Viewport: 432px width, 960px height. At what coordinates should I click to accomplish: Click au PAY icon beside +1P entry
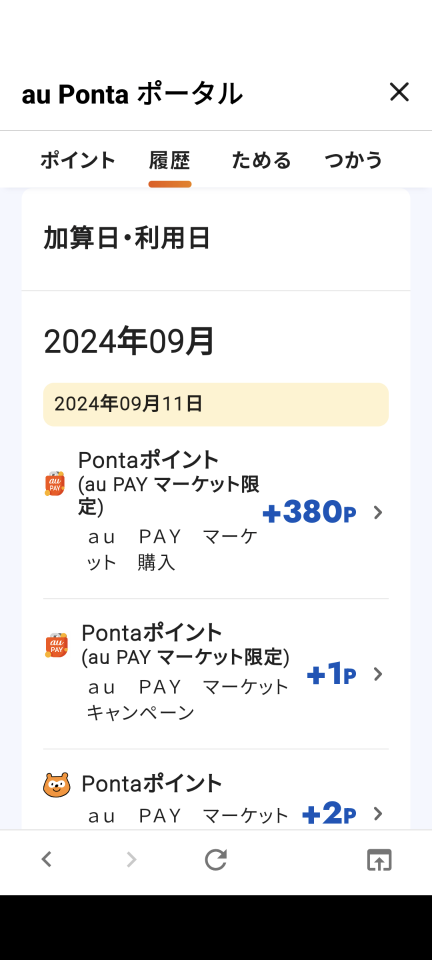point(56,645)
